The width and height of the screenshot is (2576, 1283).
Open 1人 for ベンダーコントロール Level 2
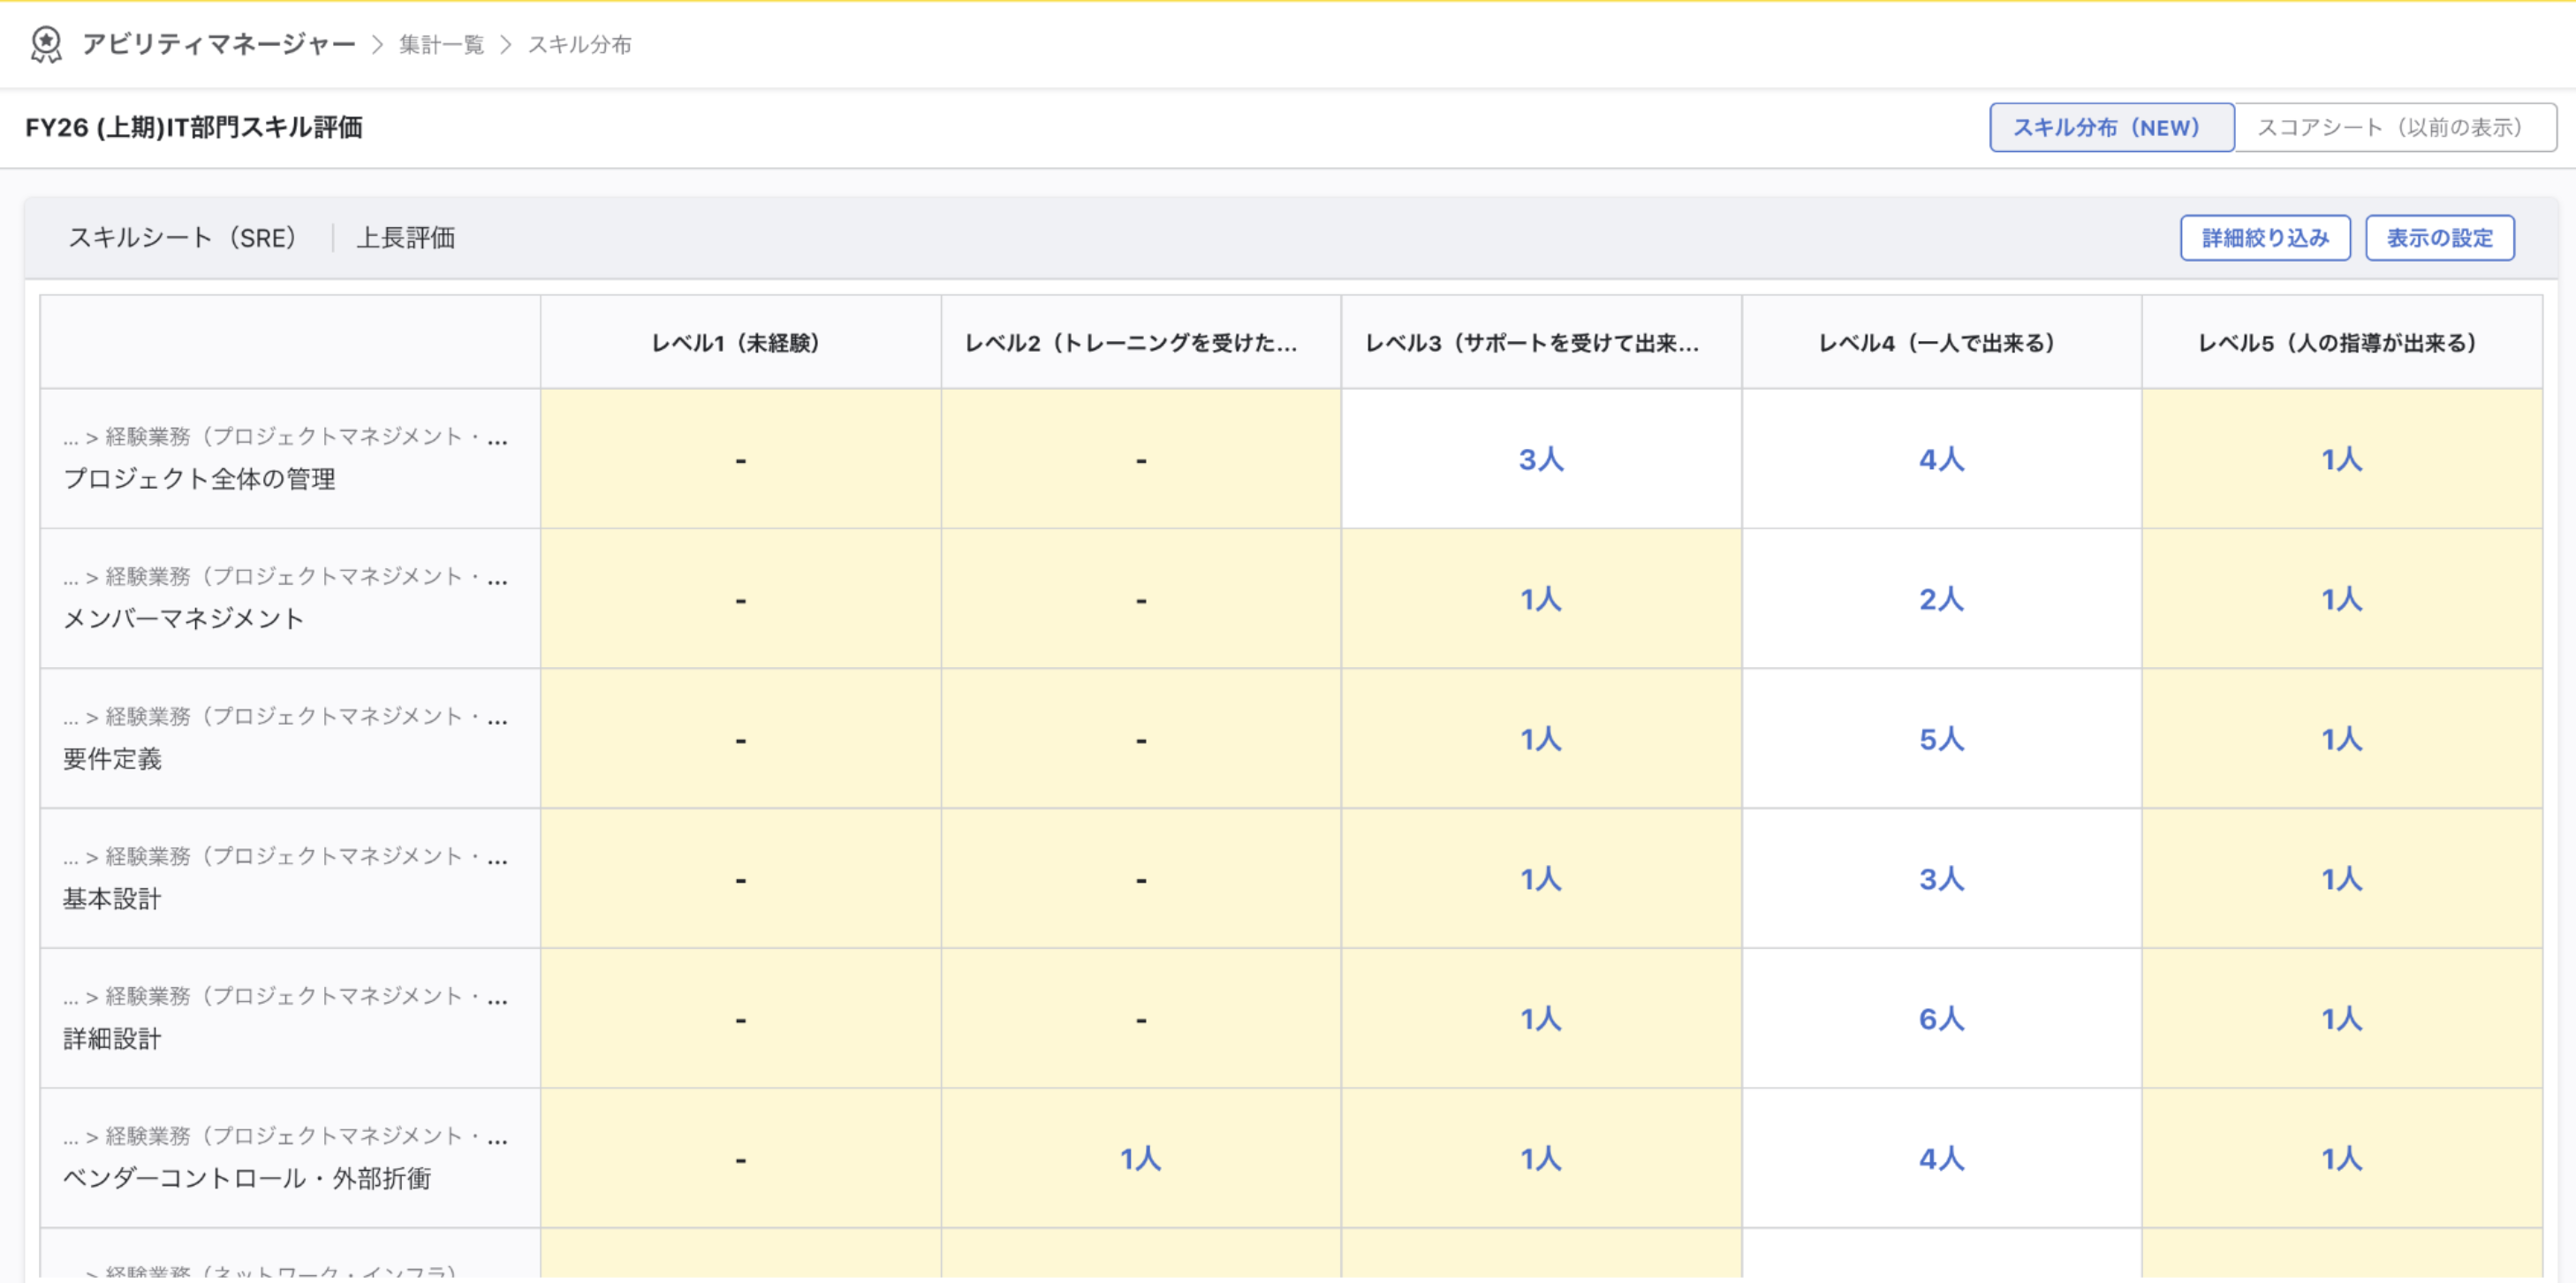[x=1141, y=1159]
